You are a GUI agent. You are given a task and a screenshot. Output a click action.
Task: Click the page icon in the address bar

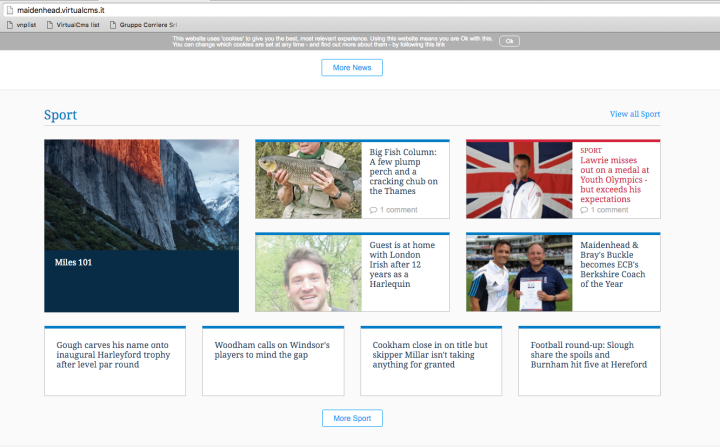[x=9, y=9]
